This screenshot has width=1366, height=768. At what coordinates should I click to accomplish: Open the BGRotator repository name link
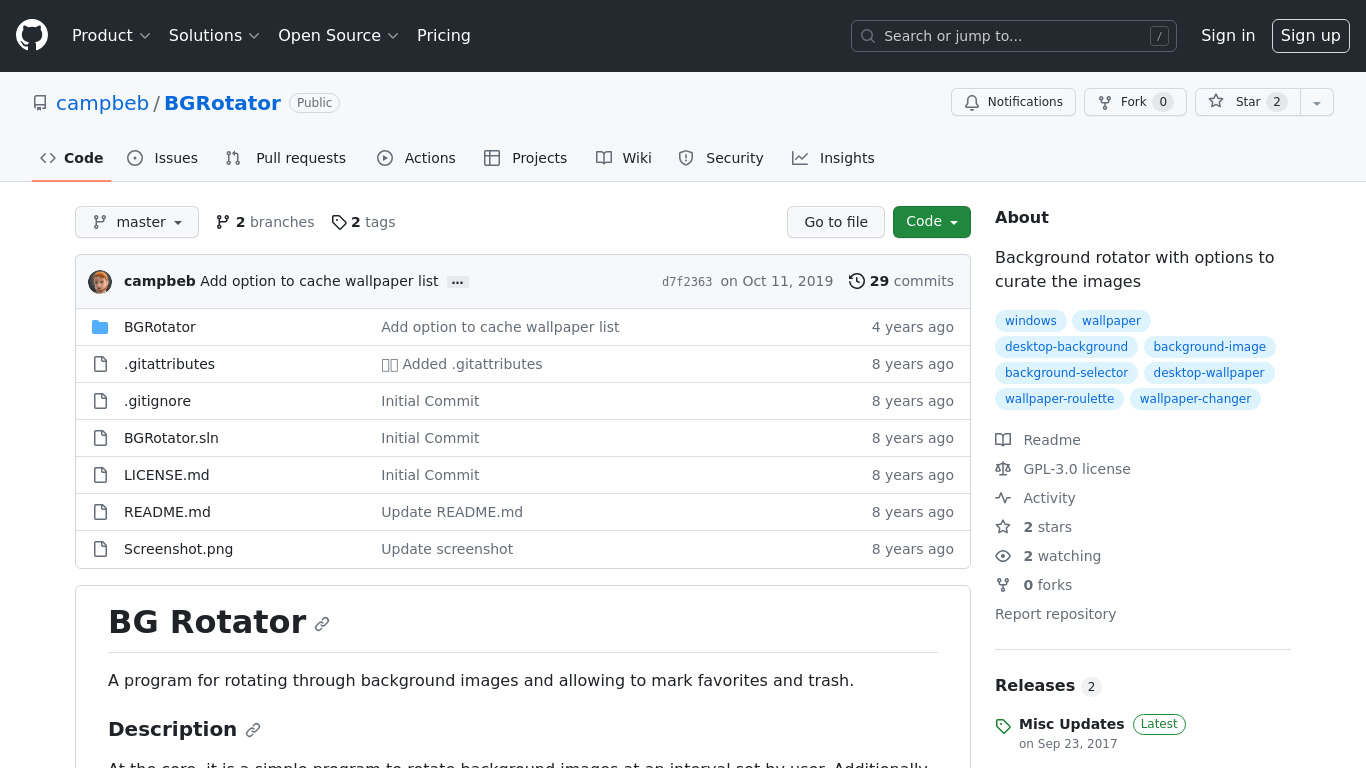click(222, 103)
